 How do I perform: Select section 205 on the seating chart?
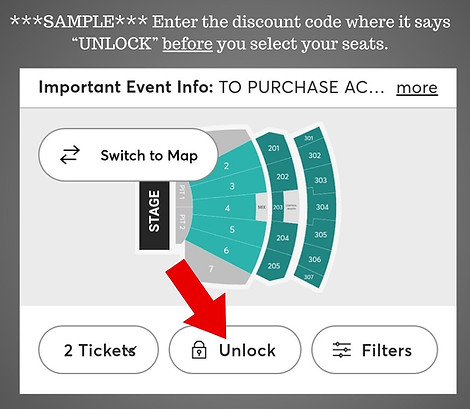273,266
